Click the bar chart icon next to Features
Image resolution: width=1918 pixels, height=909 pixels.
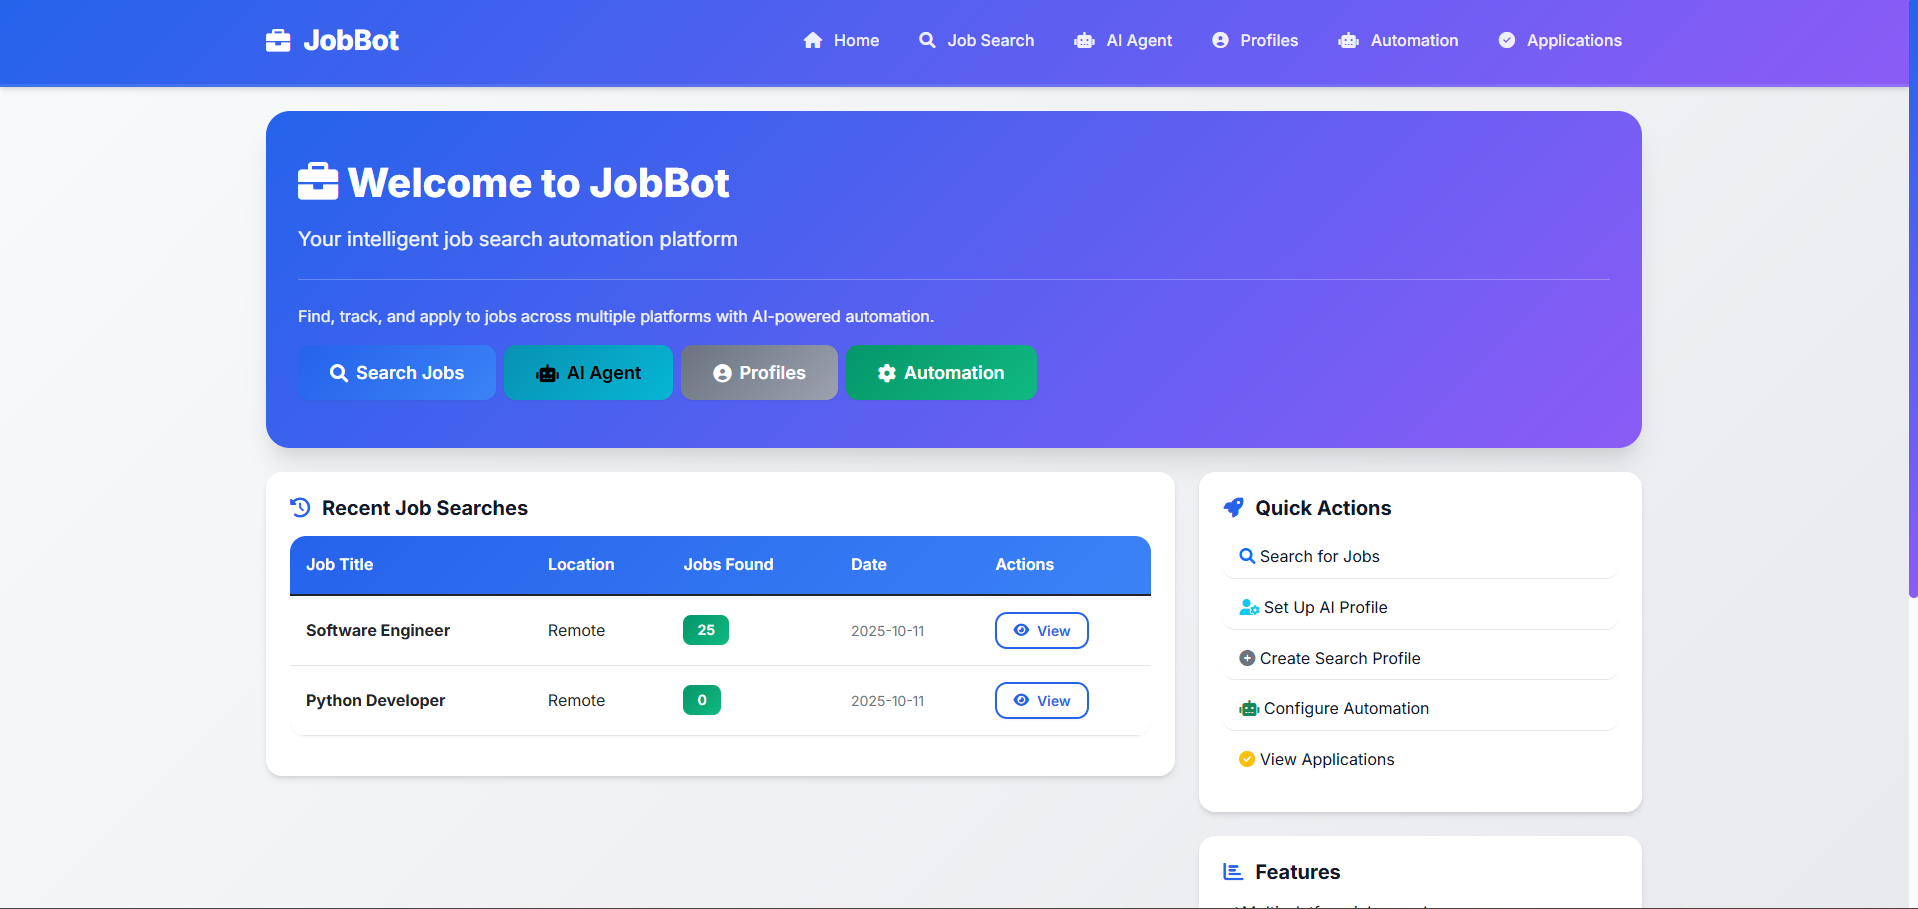point(1232,871)
